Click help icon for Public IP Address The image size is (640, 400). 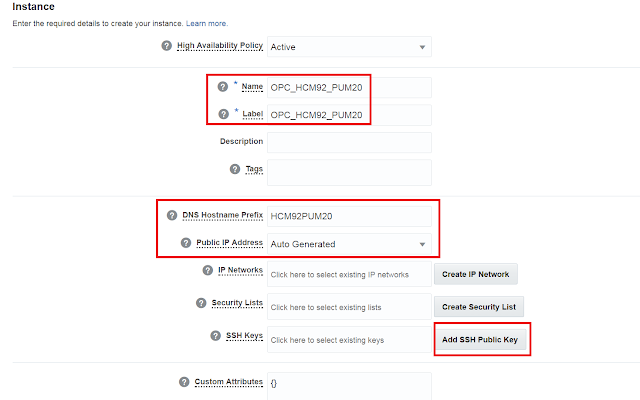tap(185, 243)
